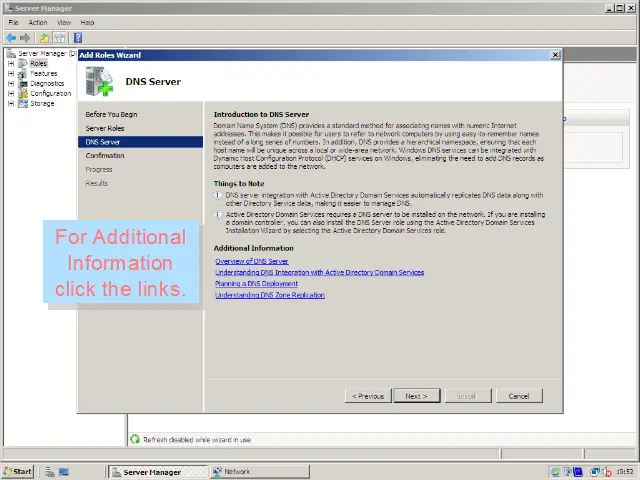This screenshot has height=480, width=640.
Task: Click the Forward arrow toolbar icon
Action: tap(25, 38)
